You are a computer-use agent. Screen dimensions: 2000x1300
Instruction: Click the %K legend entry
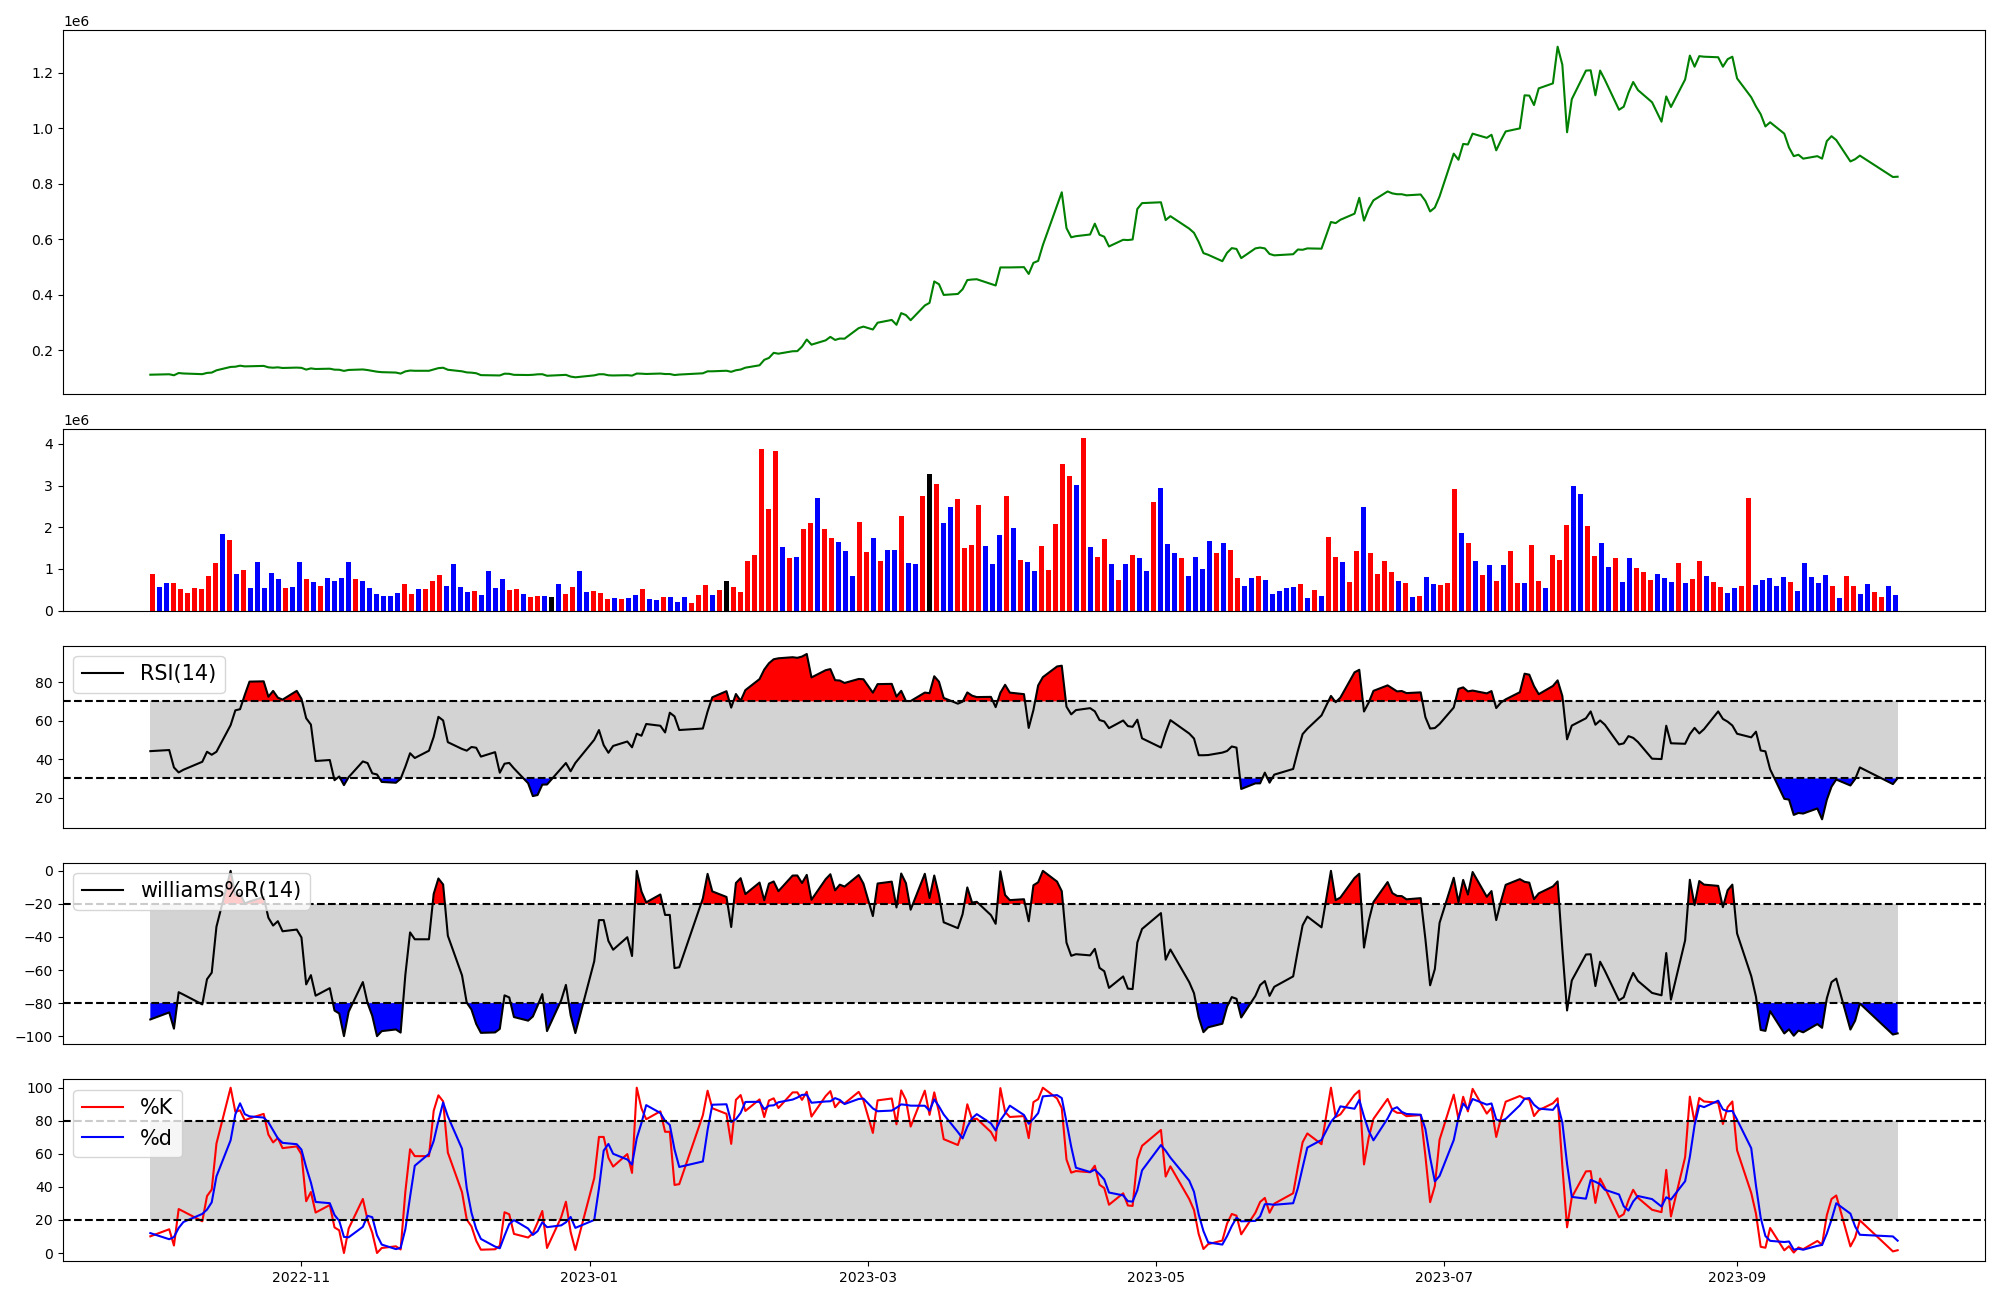tap(156, 1106)
